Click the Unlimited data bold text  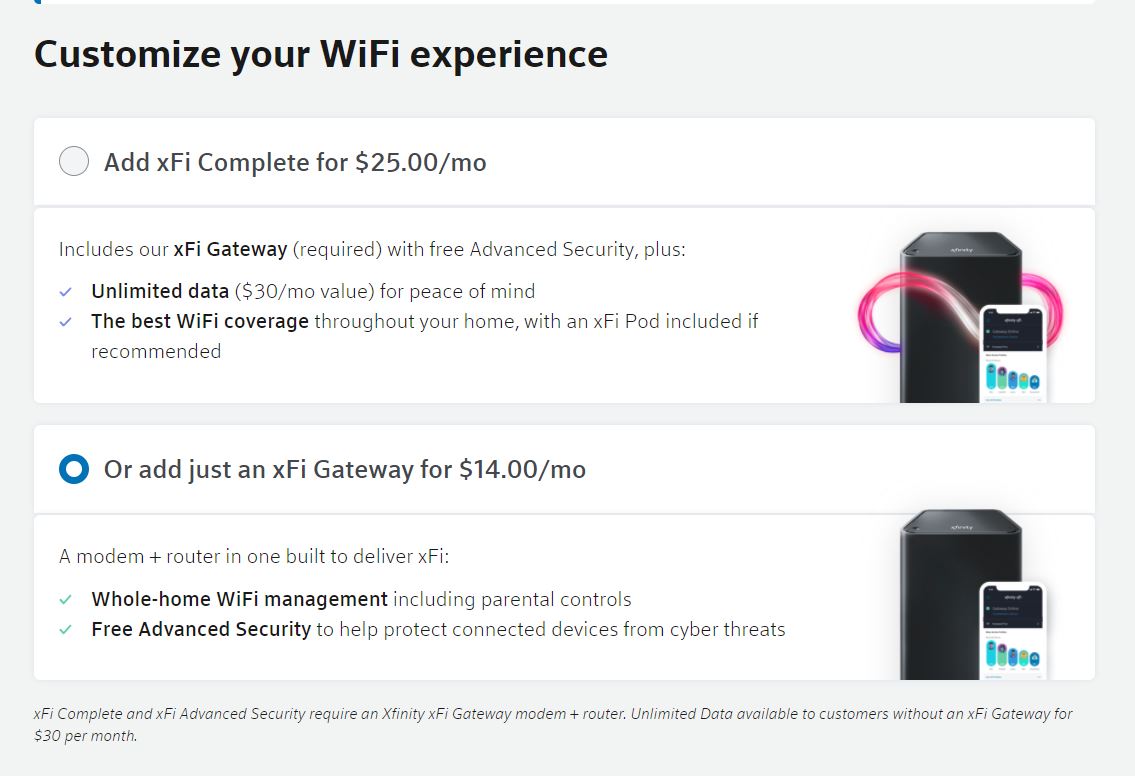click(160, 291)
